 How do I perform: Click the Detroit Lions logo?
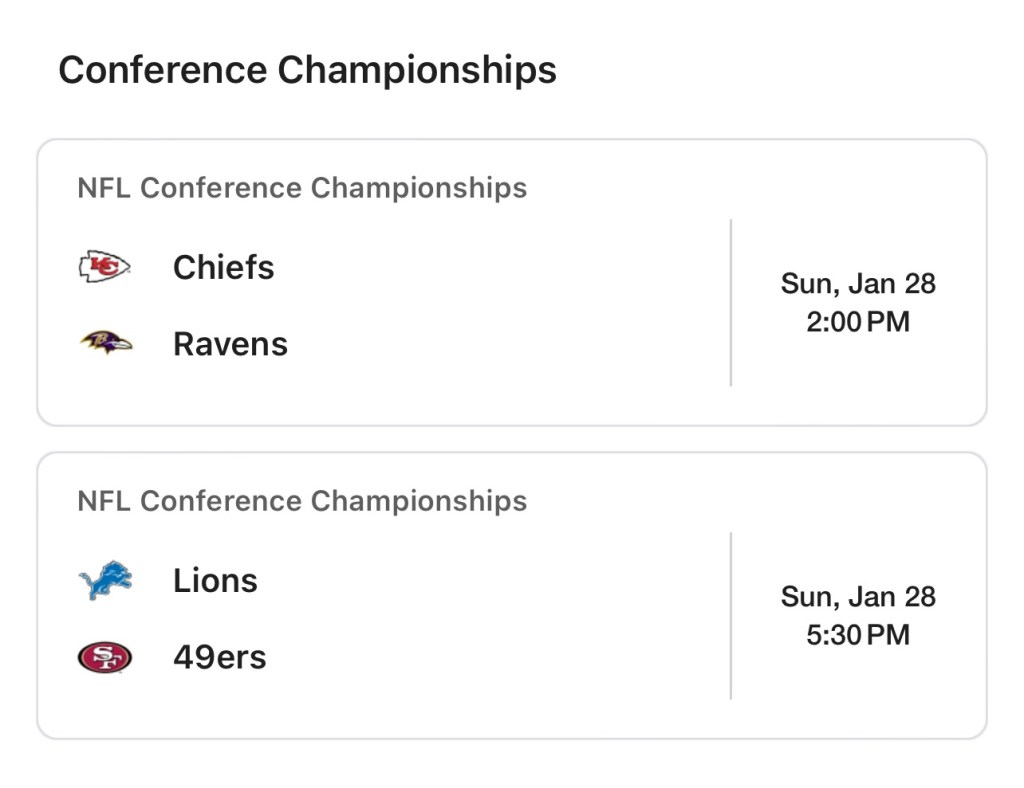[x=105, y=581]
